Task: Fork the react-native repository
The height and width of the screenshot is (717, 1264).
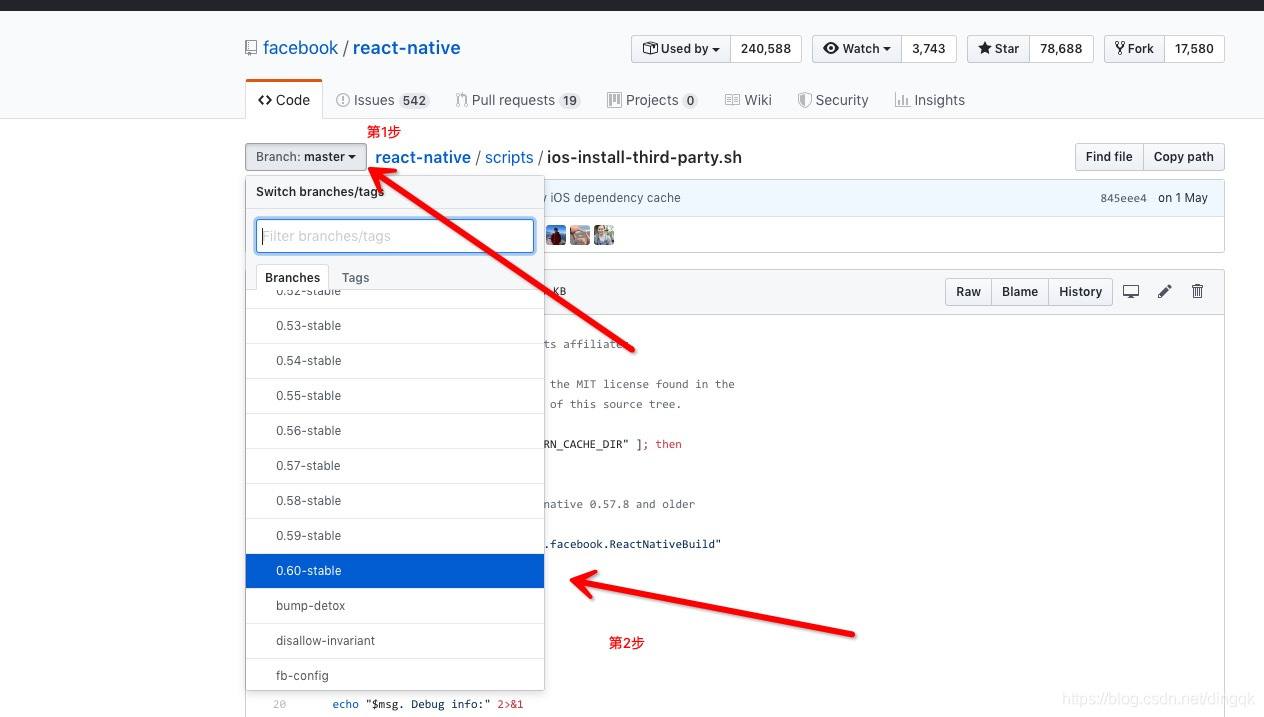Action: (1134, 48)
